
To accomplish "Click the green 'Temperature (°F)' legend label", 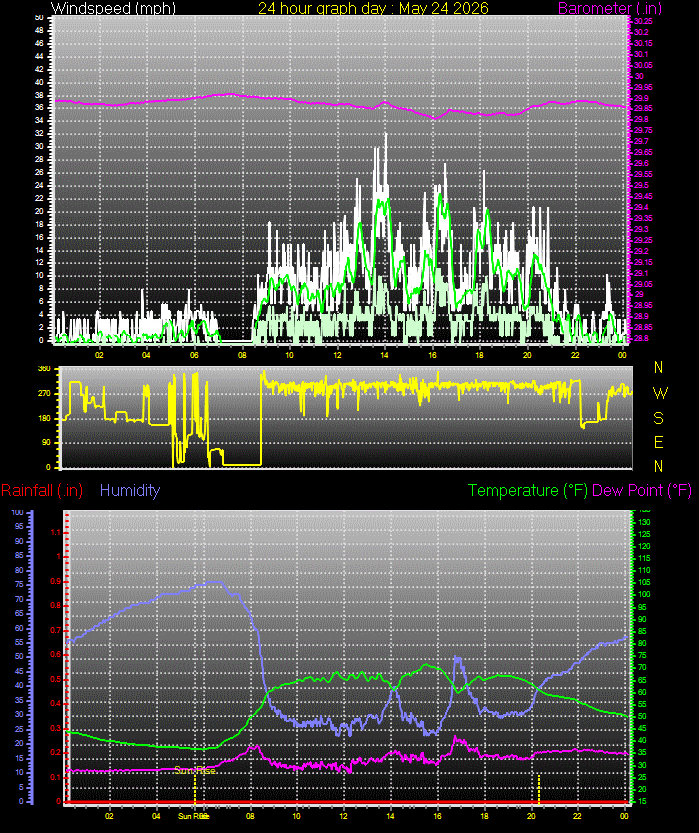I will pyautogui.click(x=528, y=490).
